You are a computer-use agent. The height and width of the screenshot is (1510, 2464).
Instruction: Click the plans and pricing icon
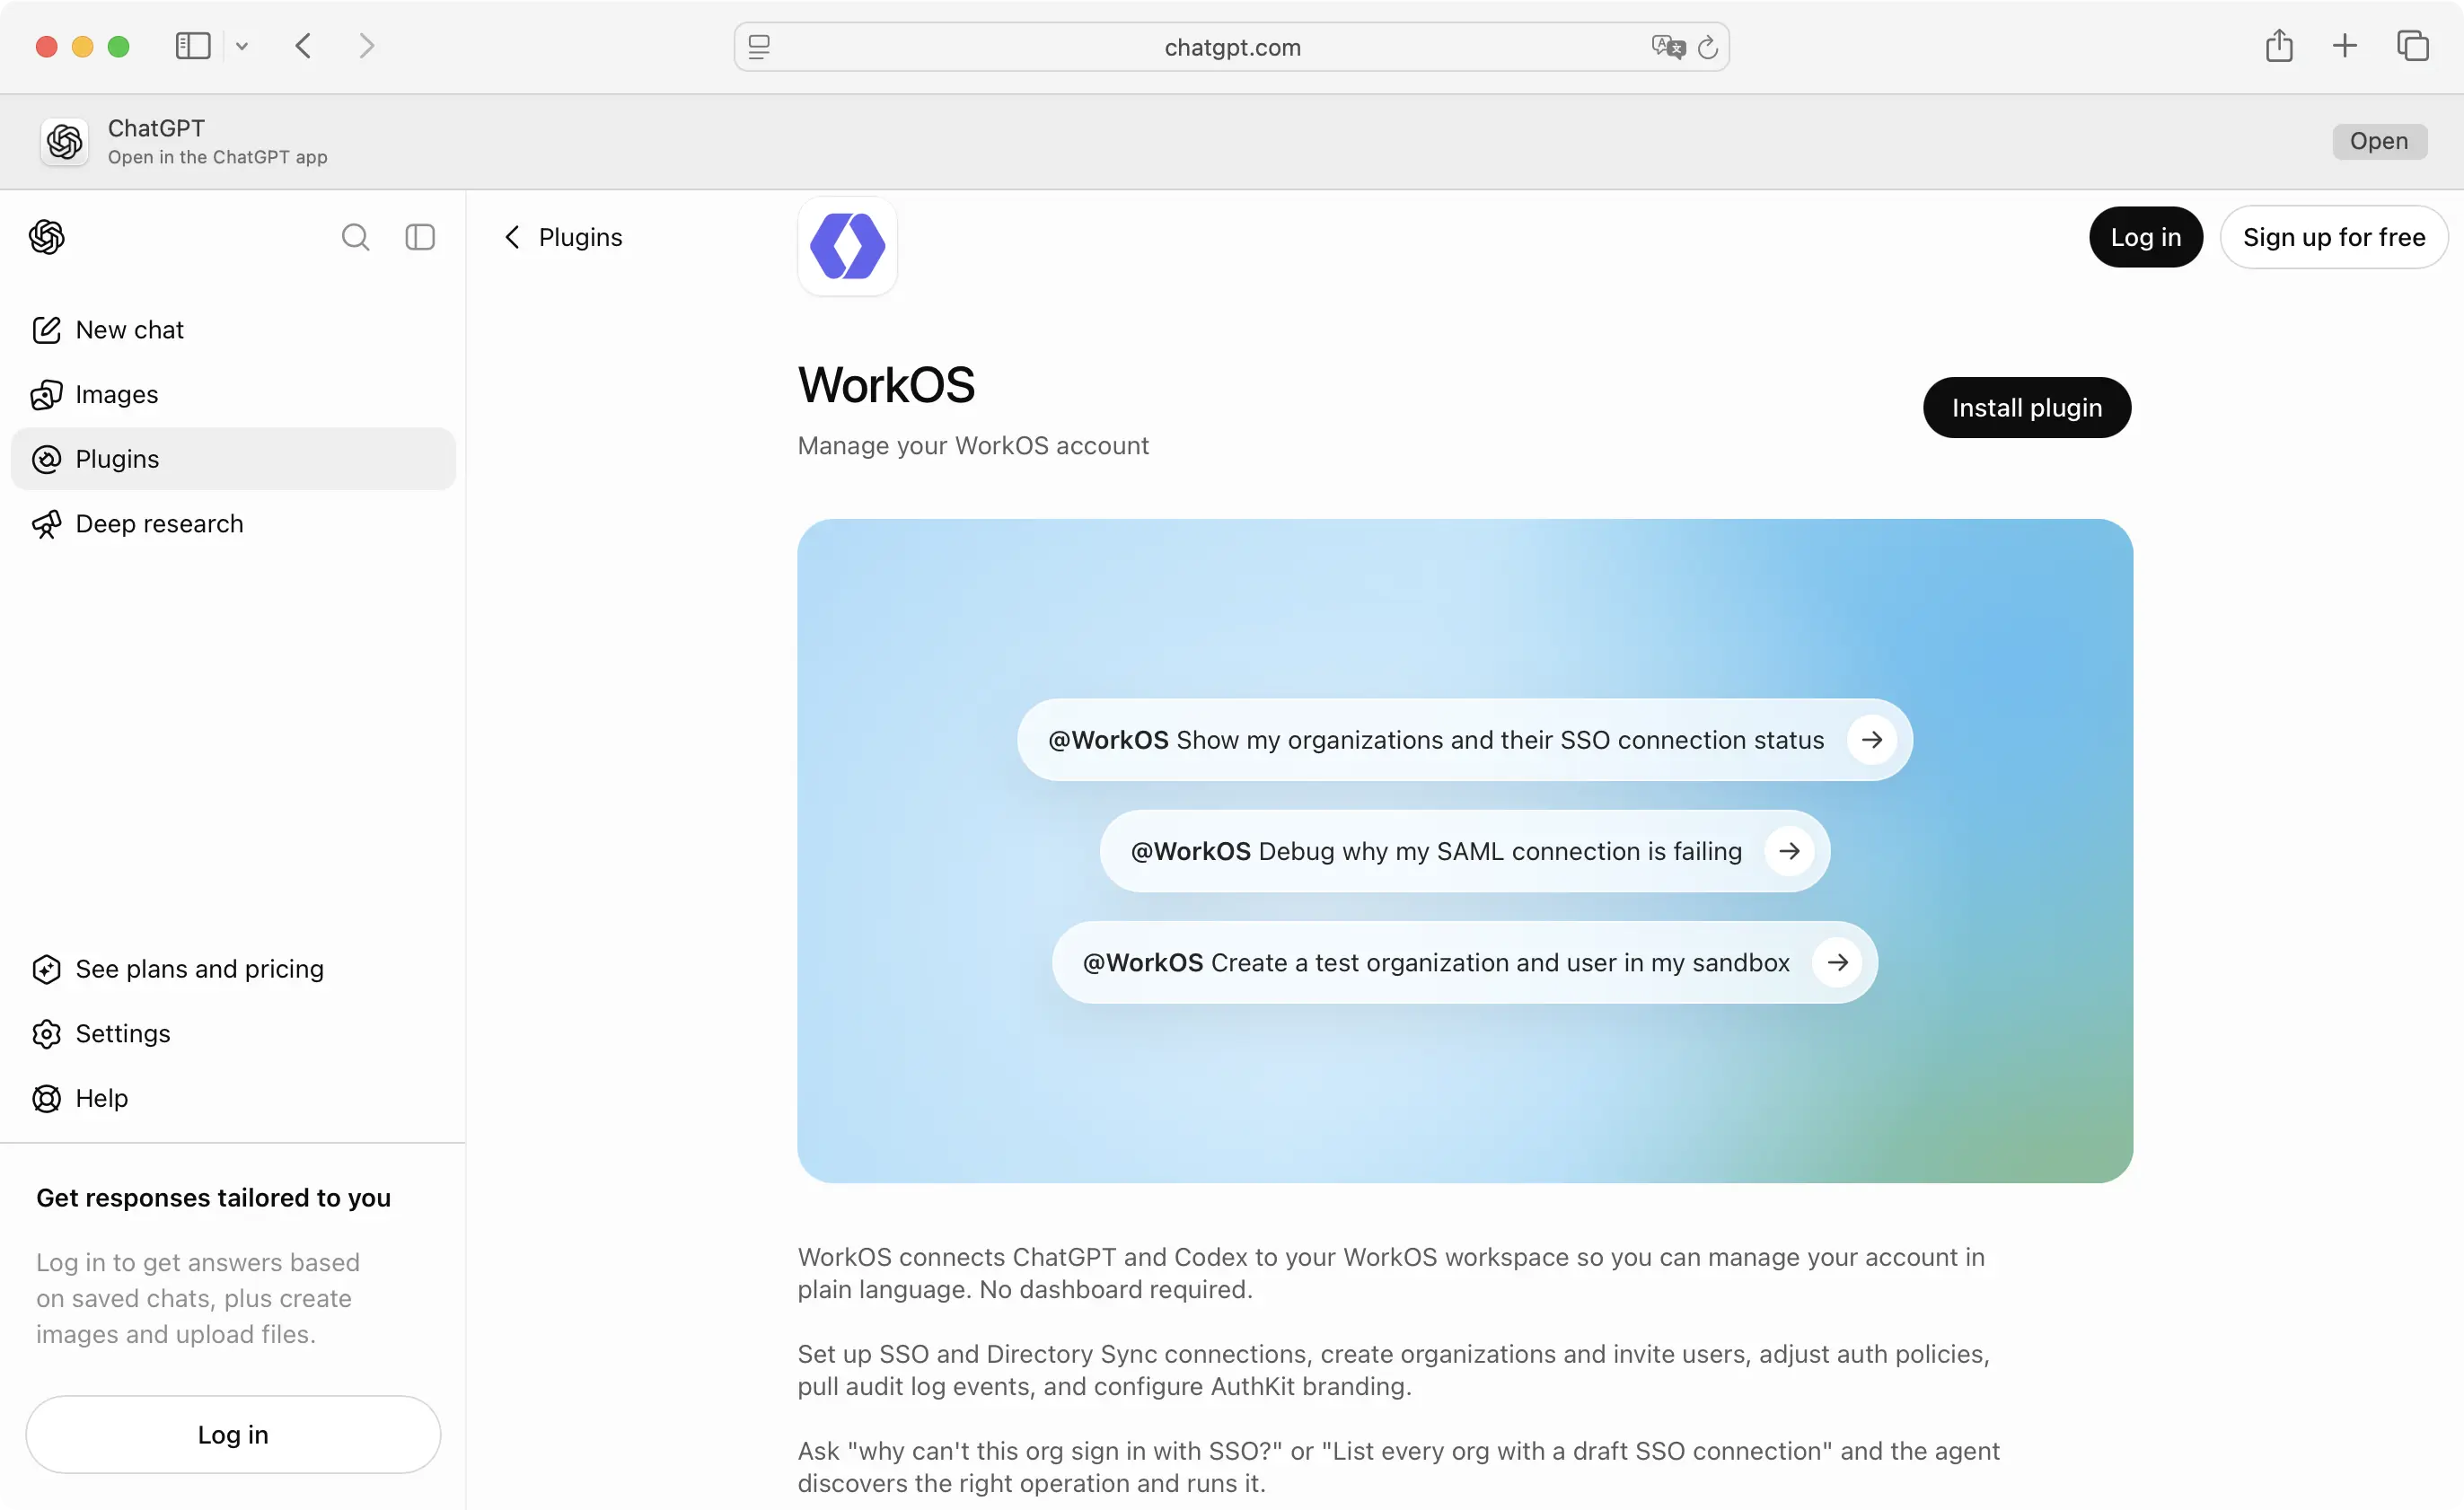click(46, 969)
